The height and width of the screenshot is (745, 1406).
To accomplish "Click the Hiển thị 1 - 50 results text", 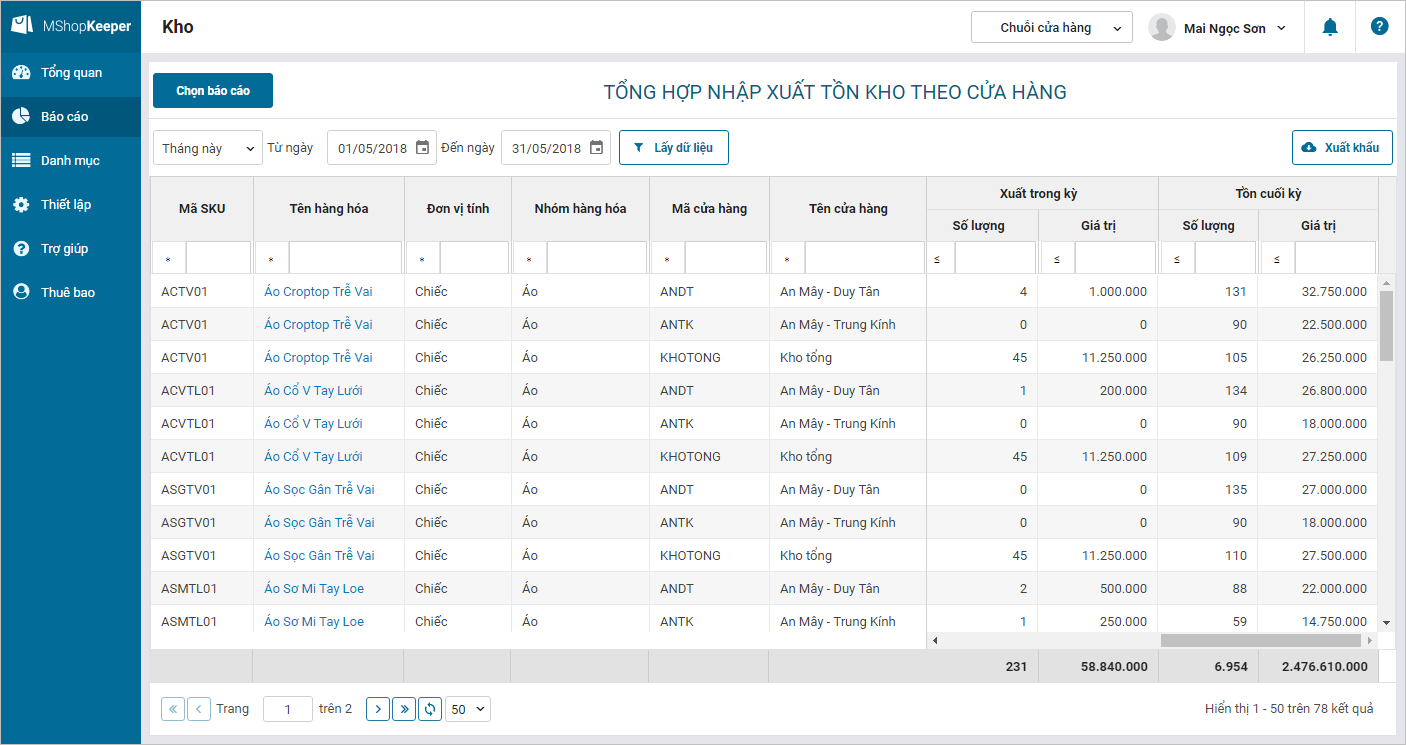I will (1289, 709).
